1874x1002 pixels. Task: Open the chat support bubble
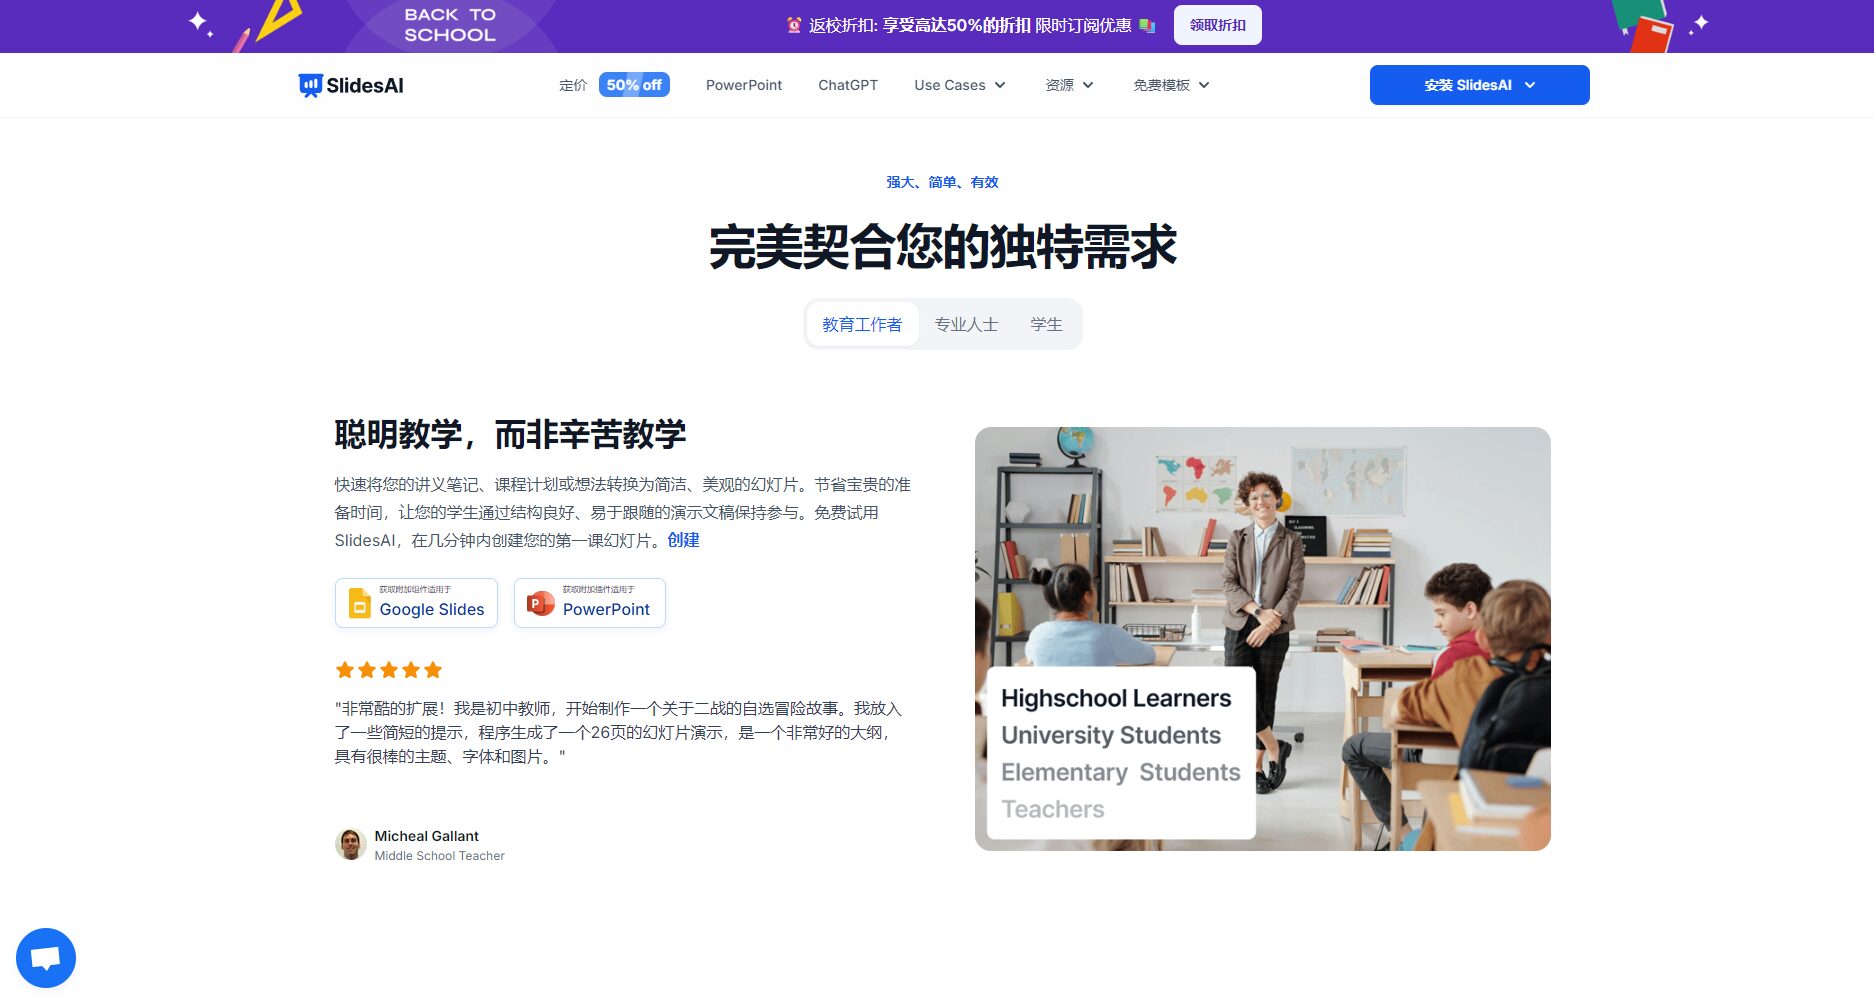pyautogui.click(x=46, y=957)
